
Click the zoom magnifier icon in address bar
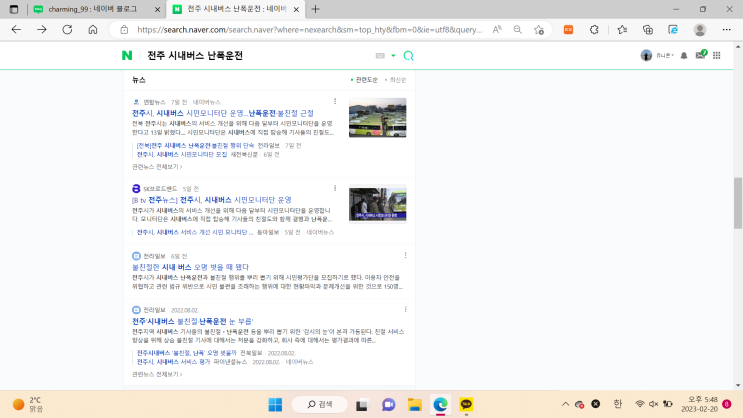click(x=517, y=30)
